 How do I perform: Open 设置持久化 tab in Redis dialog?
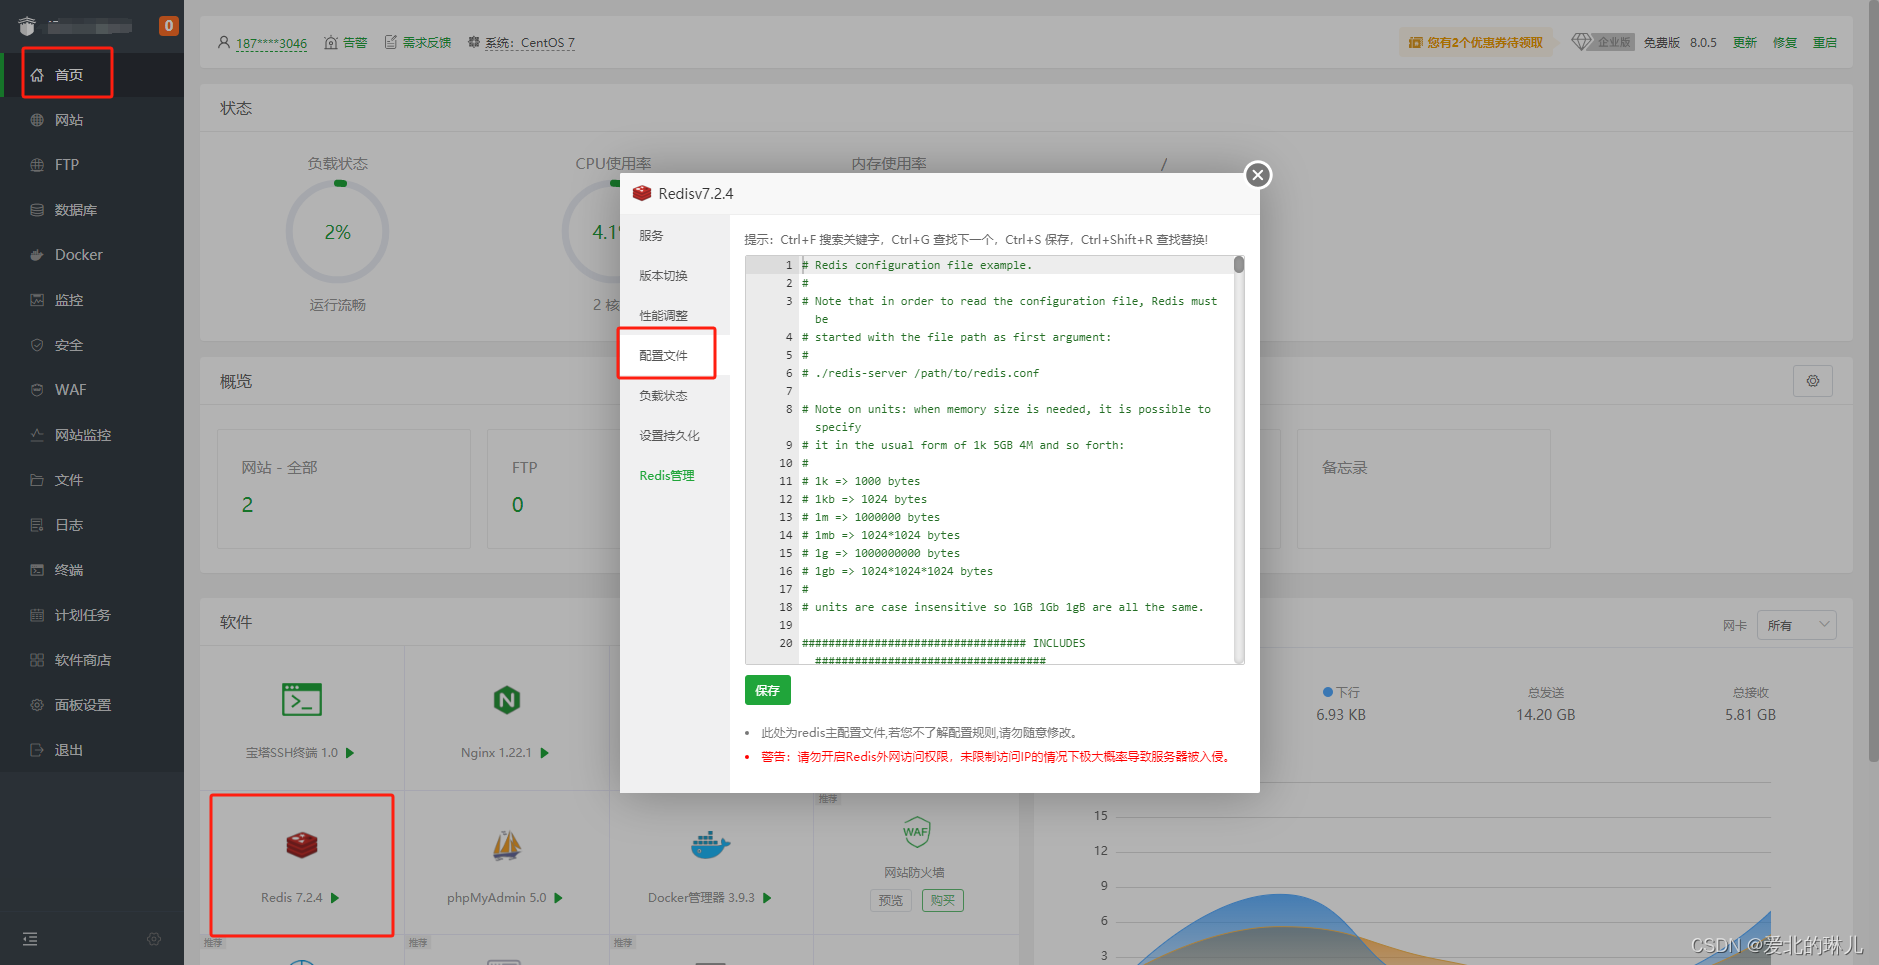click(675, 436)
